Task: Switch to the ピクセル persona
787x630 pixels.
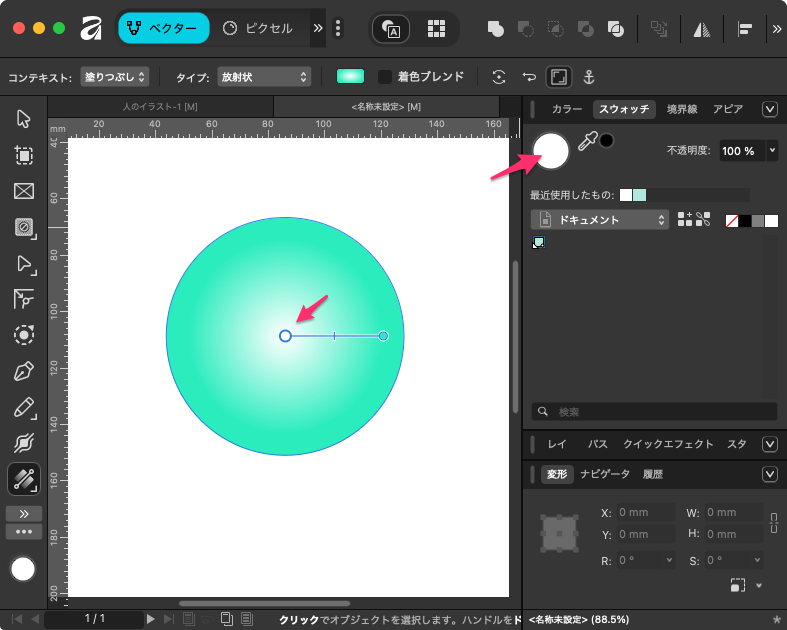Action: click(x=258, y=29)
